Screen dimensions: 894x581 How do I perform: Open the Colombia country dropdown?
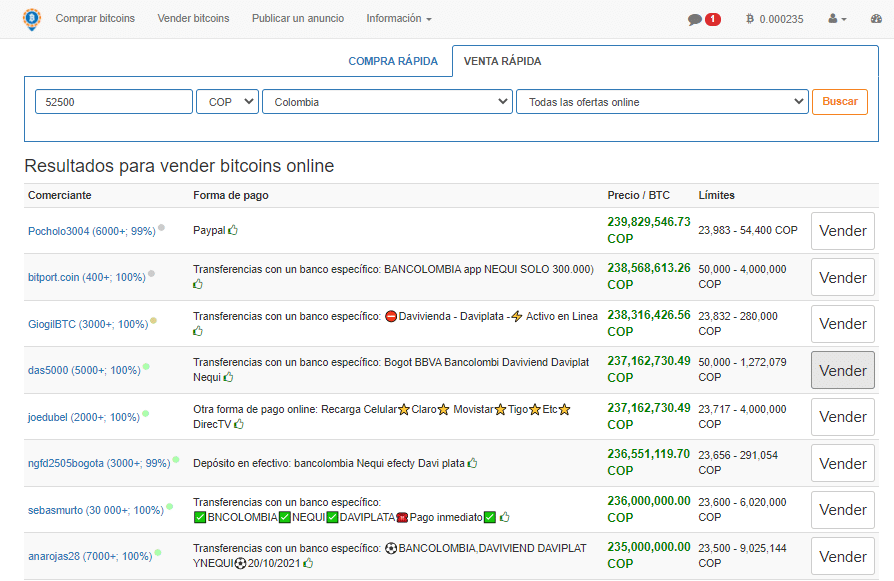click(387, 101)
